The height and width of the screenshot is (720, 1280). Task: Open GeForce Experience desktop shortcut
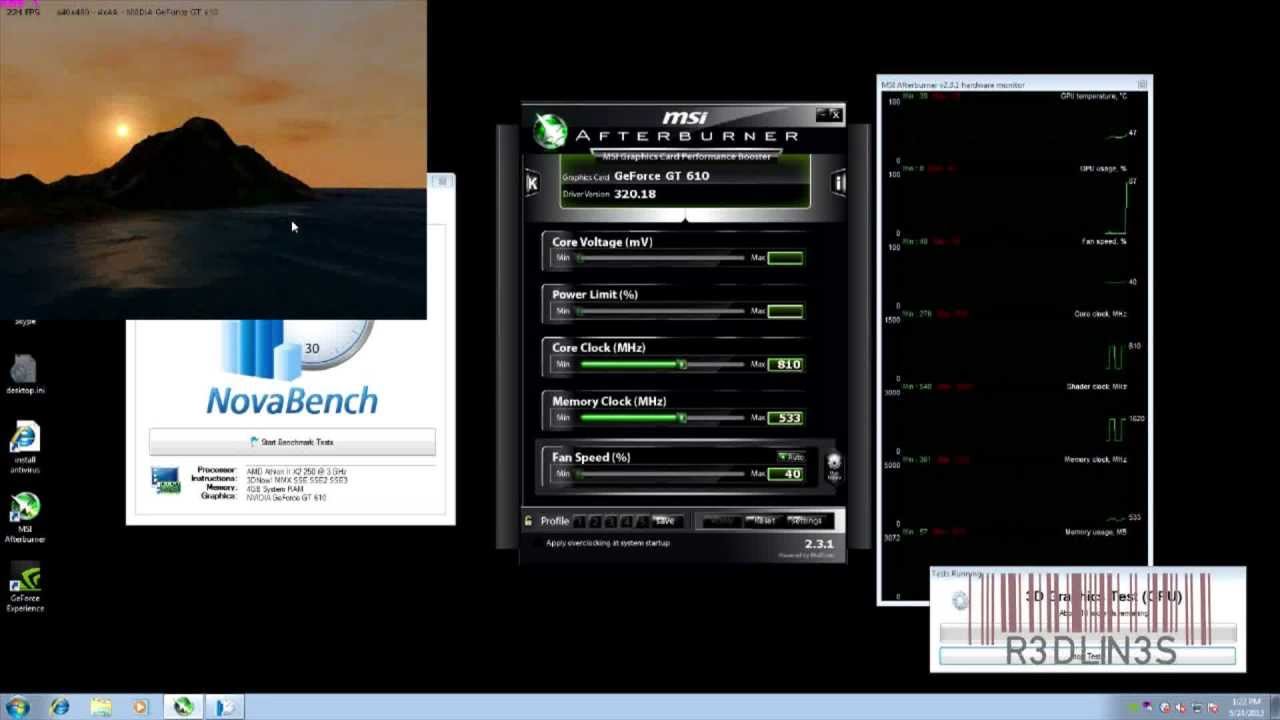pos(25,588)
